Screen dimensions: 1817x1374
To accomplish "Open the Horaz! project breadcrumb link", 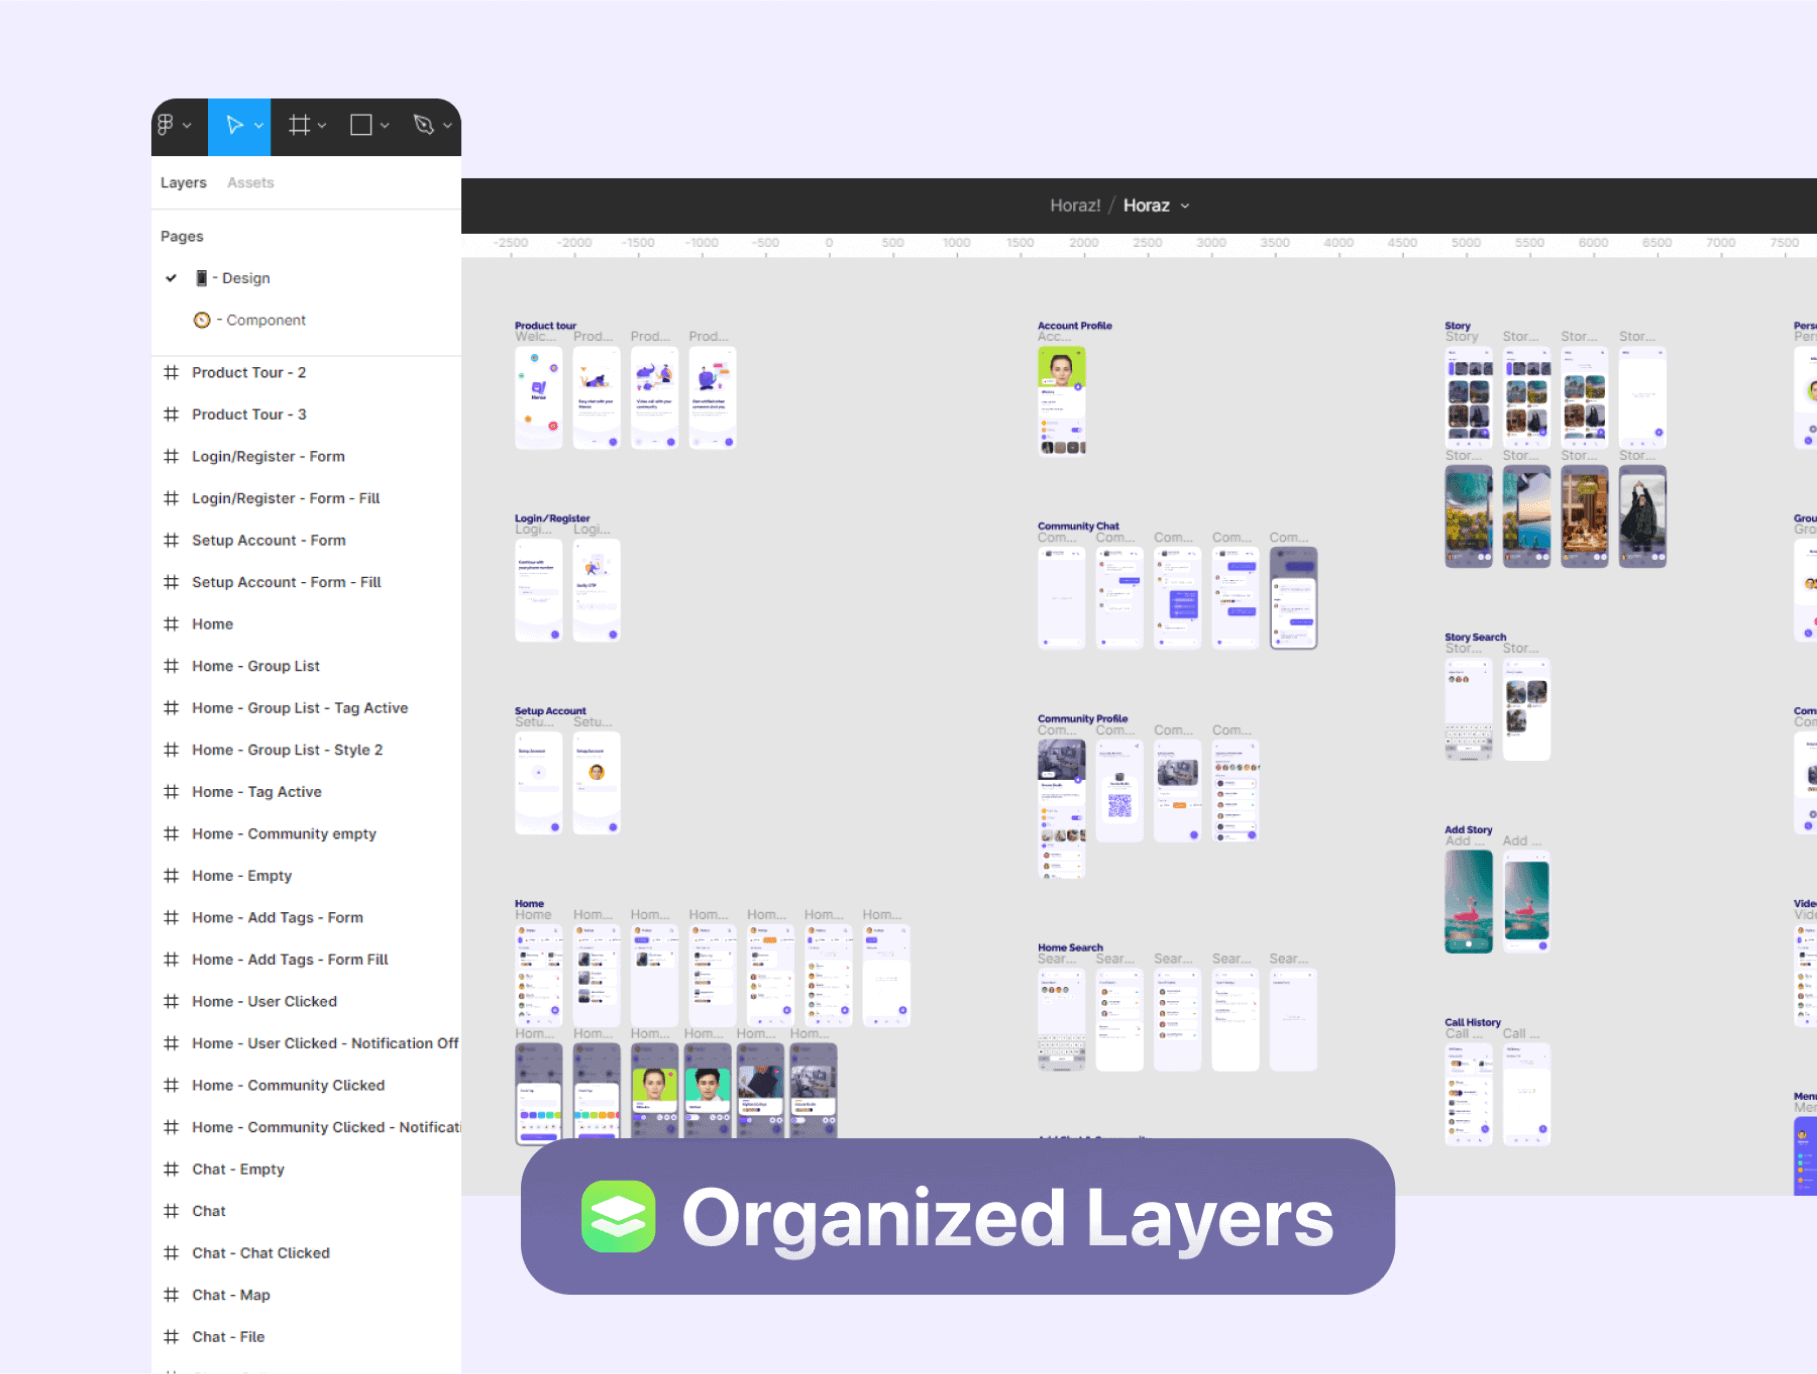I will coord(1074,206).
